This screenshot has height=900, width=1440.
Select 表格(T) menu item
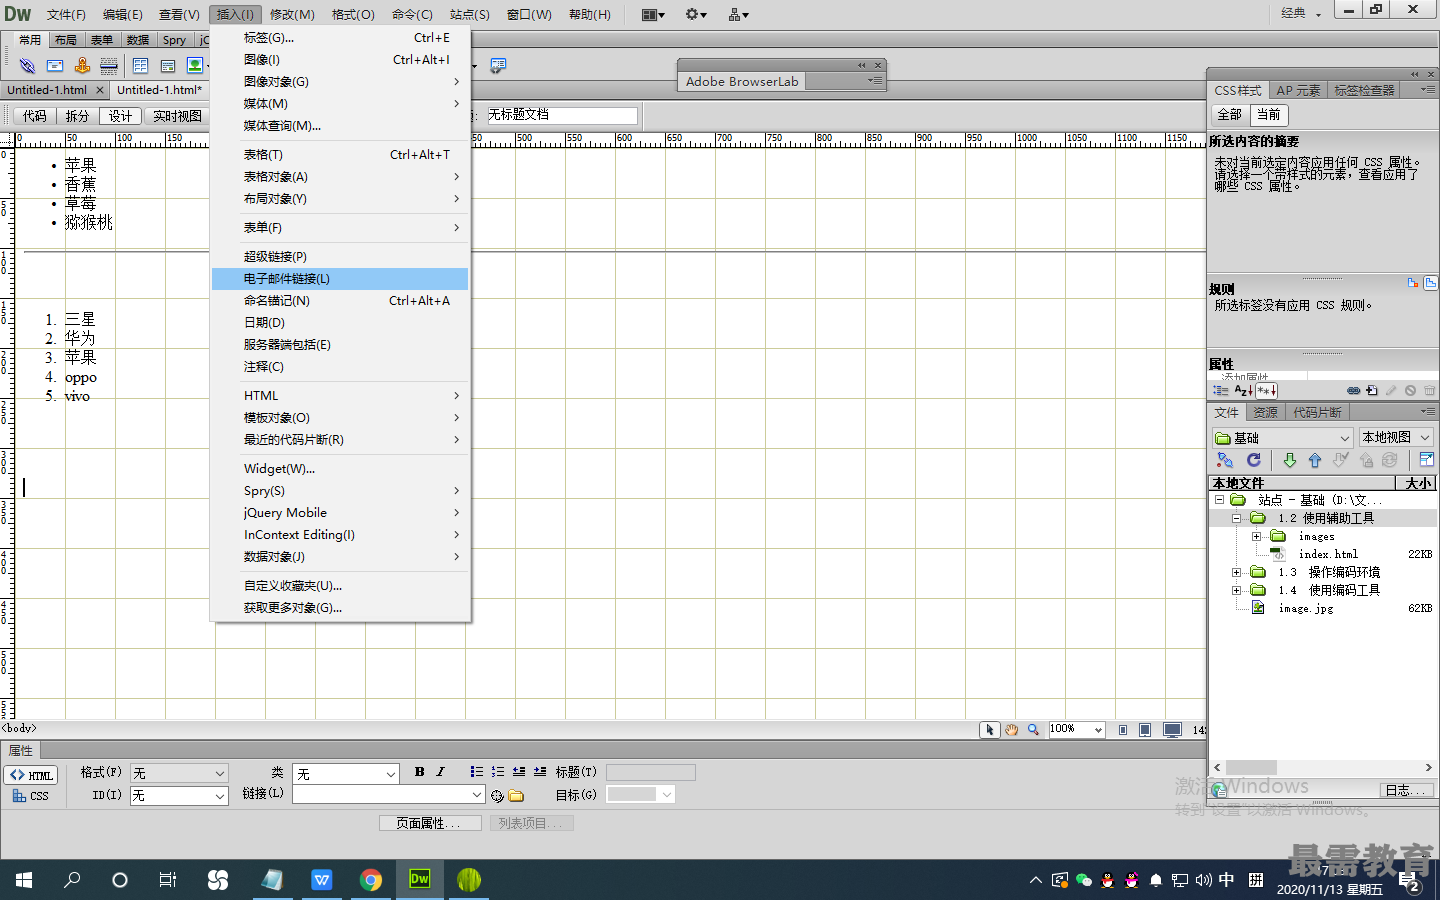click(340, 155)
